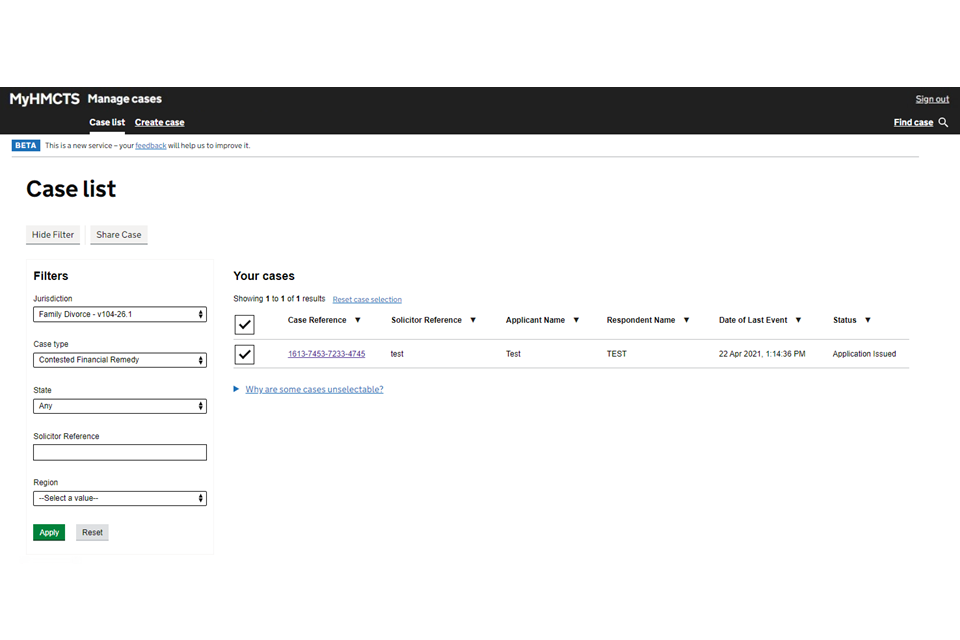Toggle the select-all cases header checkbox

pyautogui.click(x=244, y=324)
